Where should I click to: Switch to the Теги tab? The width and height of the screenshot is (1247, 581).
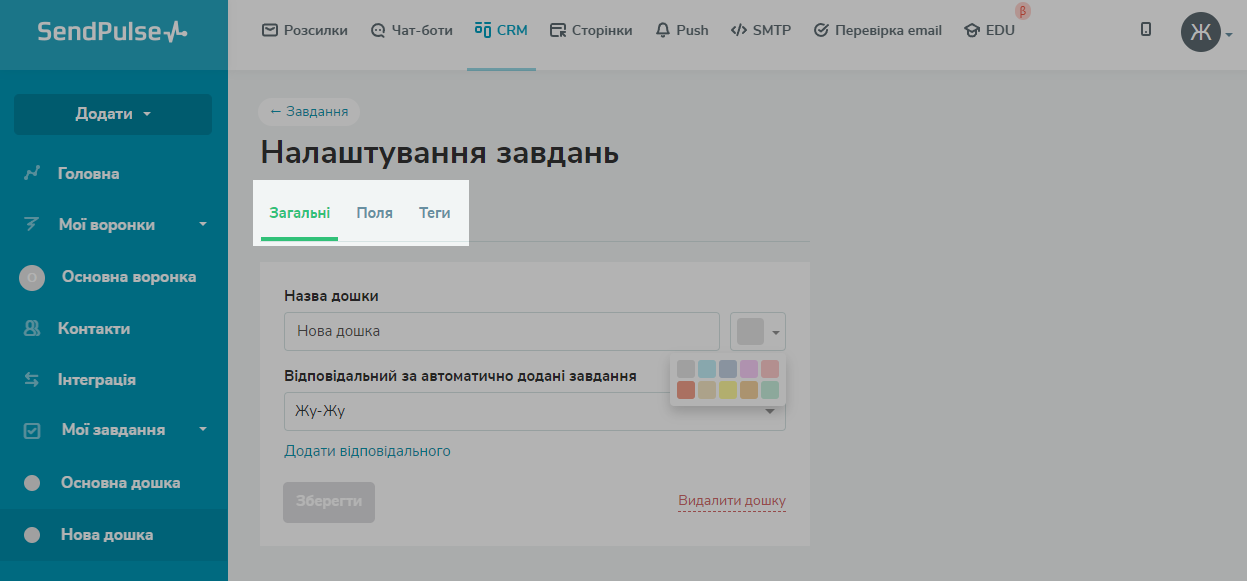tap(435, 213)
